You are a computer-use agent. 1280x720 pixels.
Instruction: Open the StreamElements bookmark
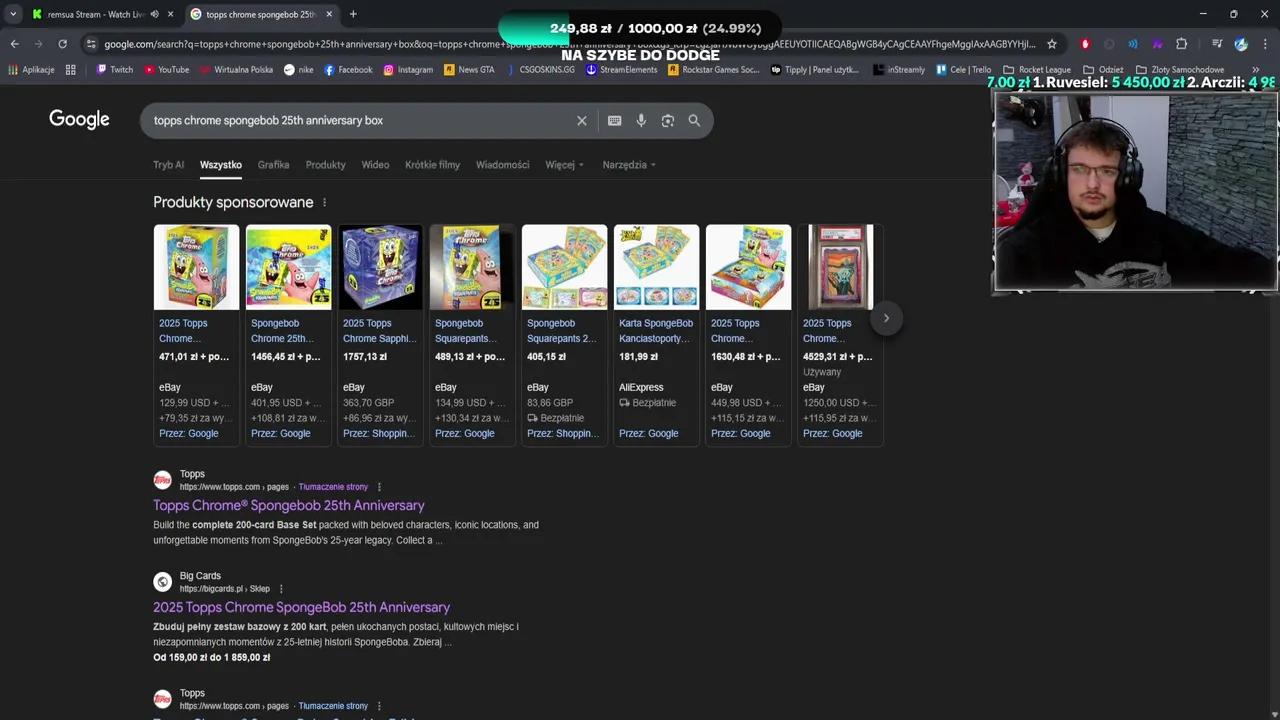pyautogui.click(x=622, y=70)
